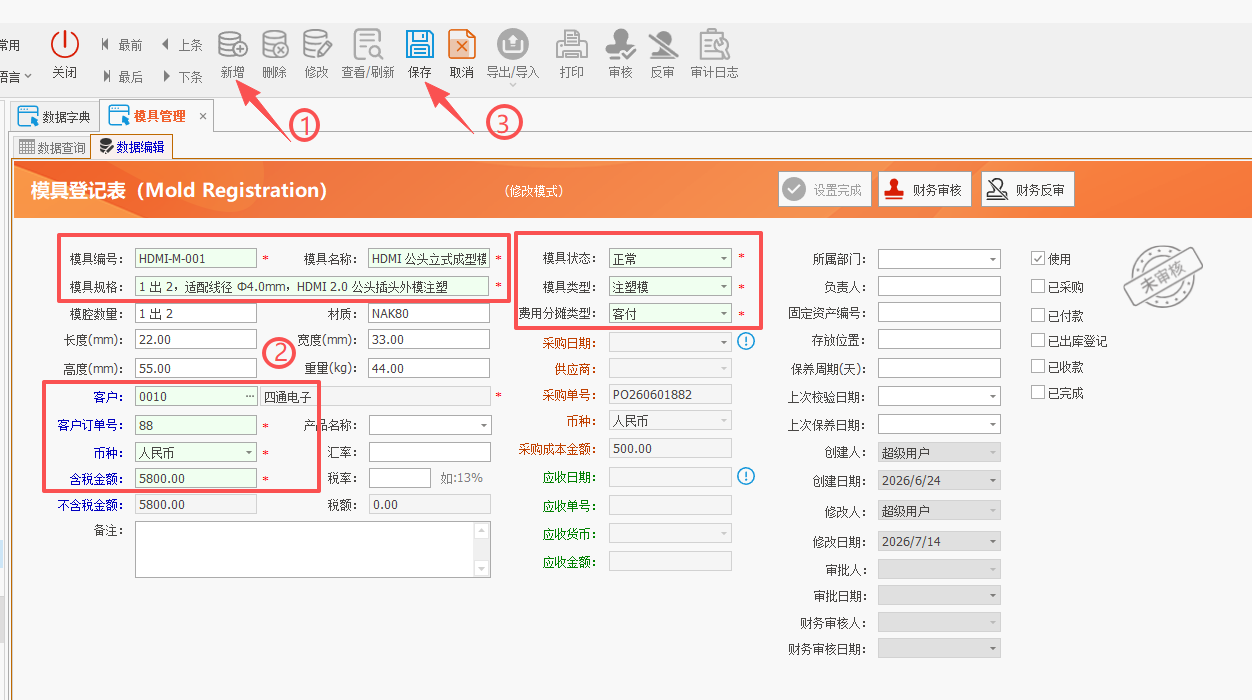Switch to the 数据查询 subtab

pos(52,147)
